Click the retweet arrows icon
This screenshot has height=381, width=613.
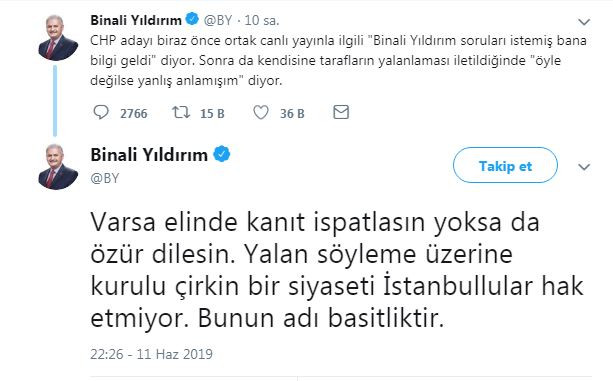181,113
